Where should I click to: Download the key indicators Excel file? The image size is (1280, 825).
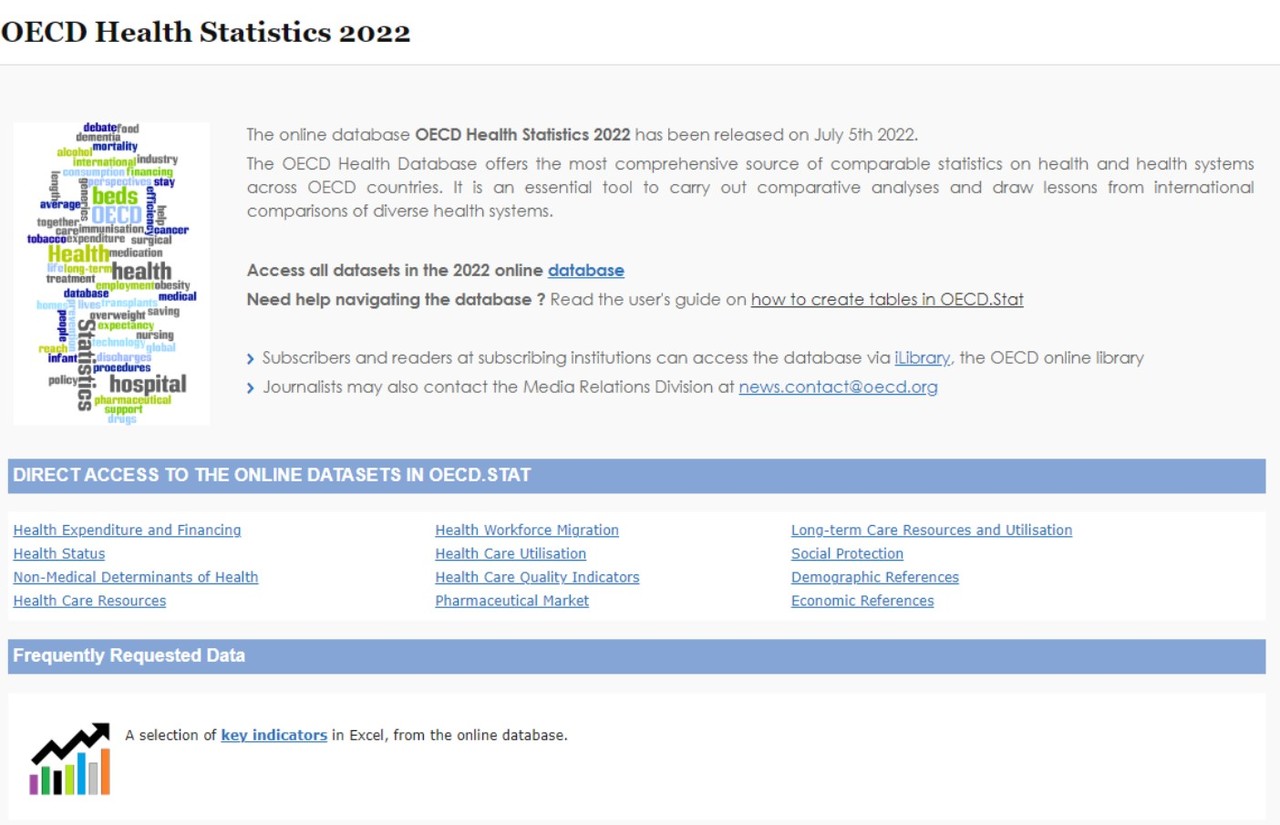273,735
